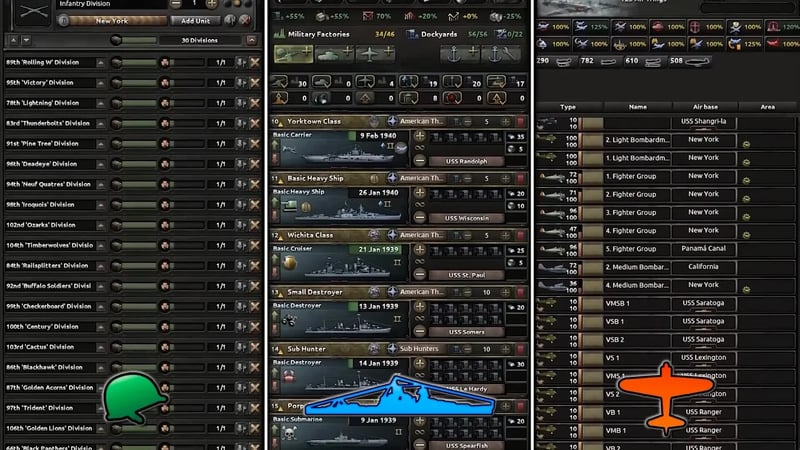800x450 pixels.
Task: Remove 98th 'Iroquois' Division with X
Action: [x=255, y=205]
